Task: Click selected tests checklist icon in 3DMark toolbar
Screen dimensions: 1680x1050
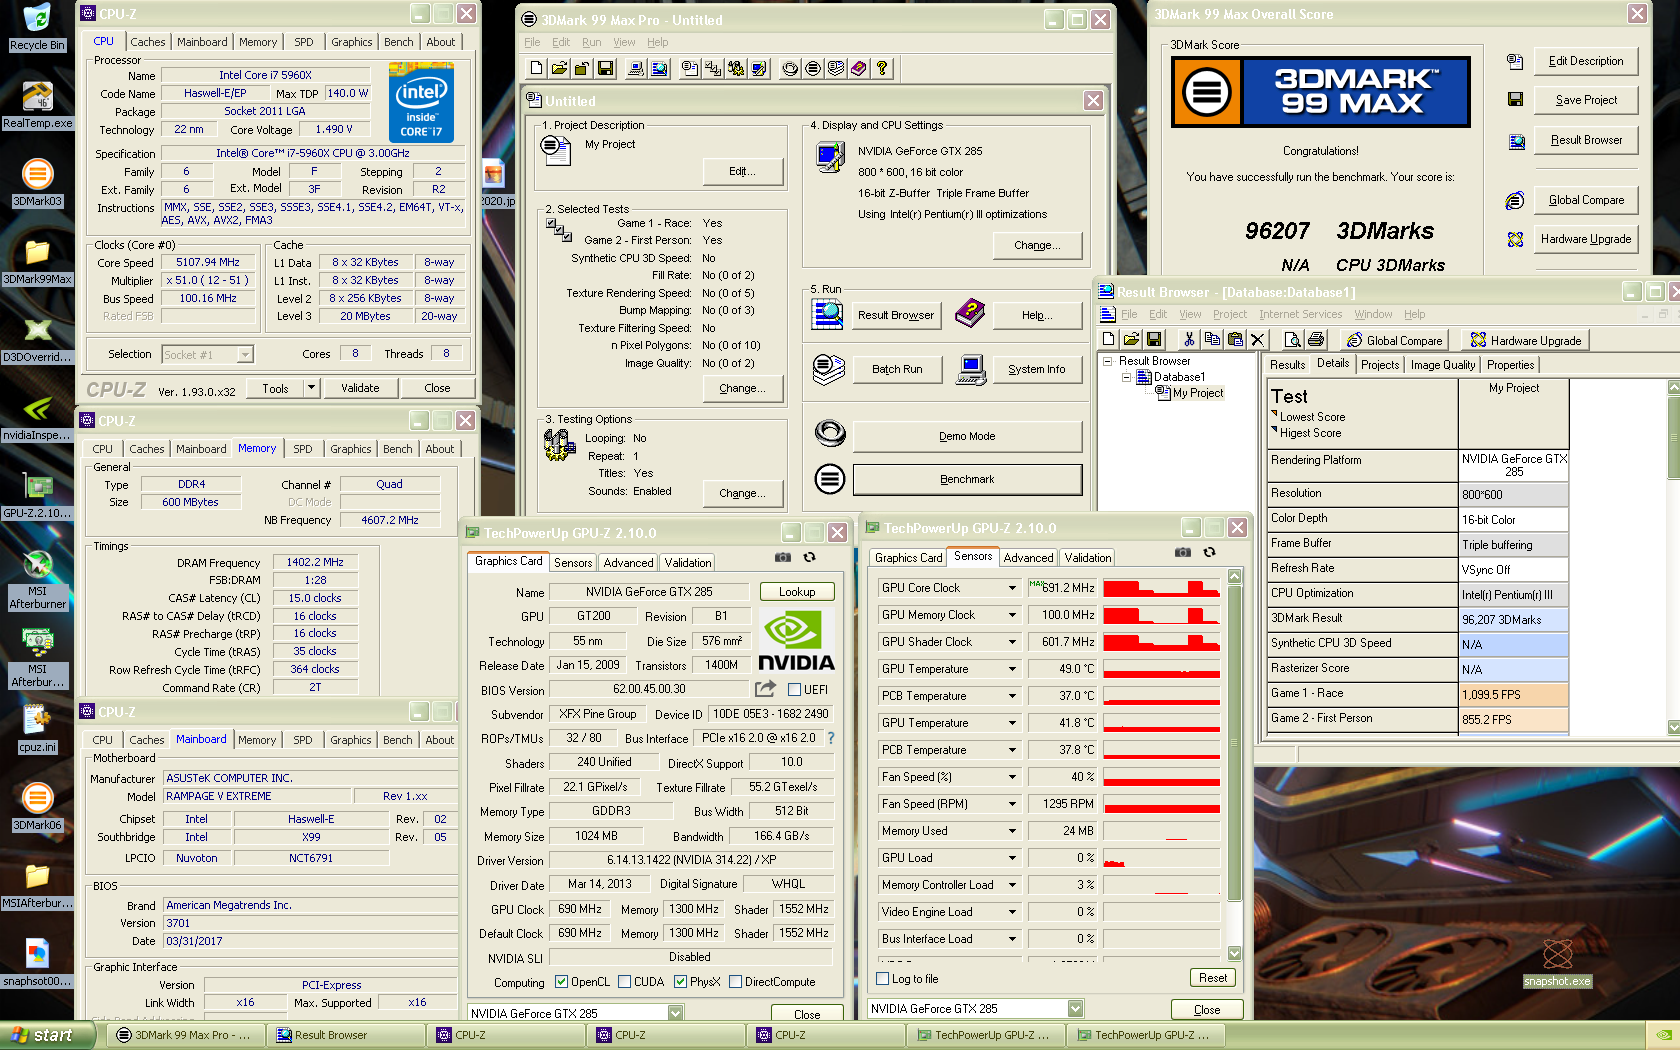Action: click(713, 68)
